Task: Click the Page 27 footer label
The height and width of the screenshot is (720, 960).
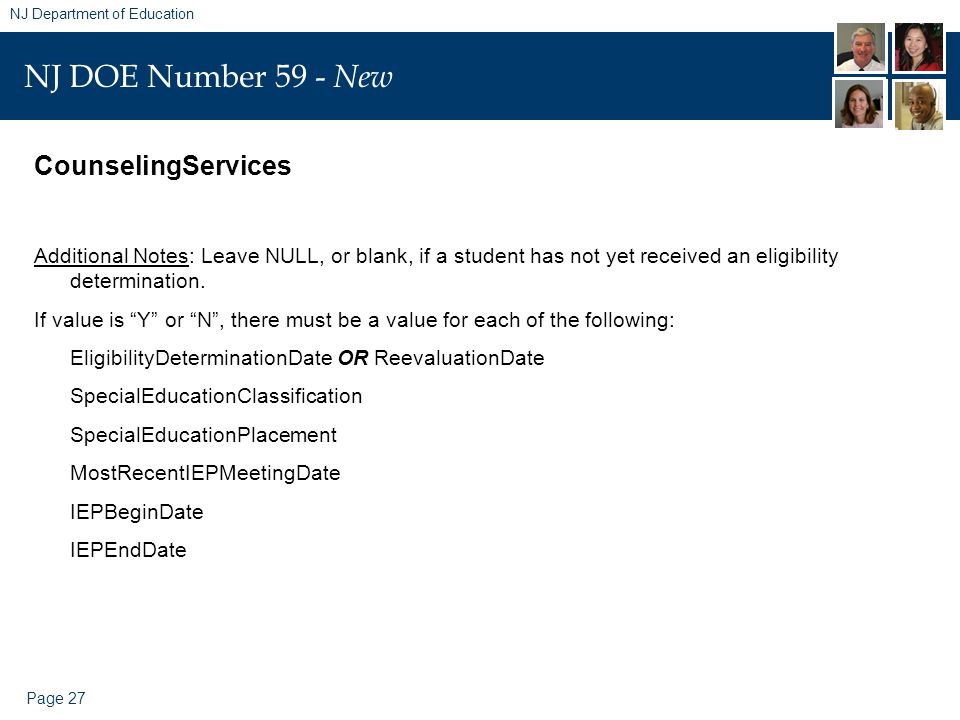Action: pos(56,699)
